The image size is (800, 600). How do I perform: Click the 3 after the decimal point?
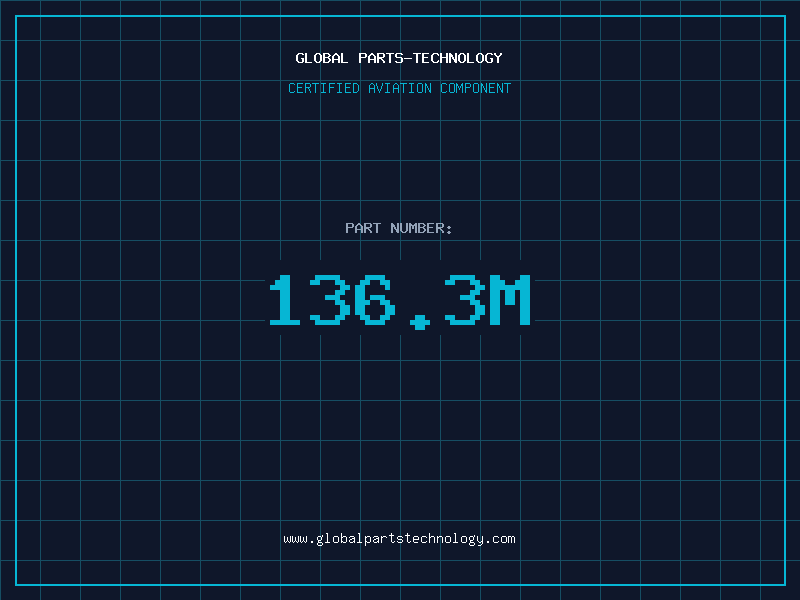(465, 300)
